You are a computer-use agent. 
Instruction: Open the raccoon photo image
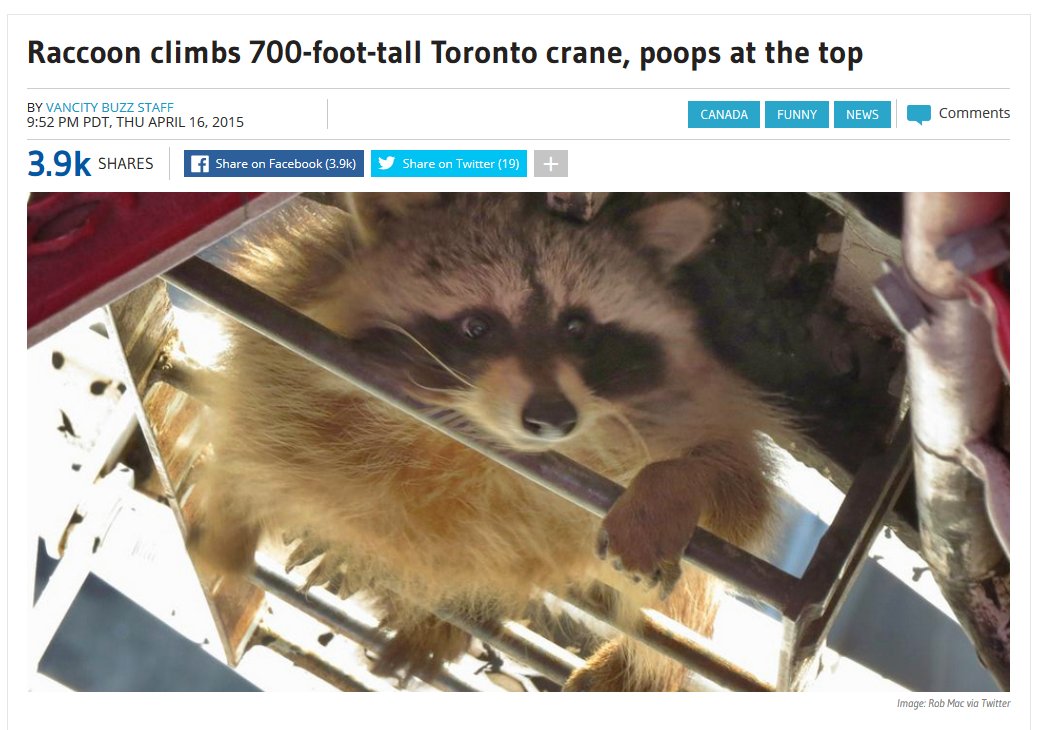tap(518, 442)
